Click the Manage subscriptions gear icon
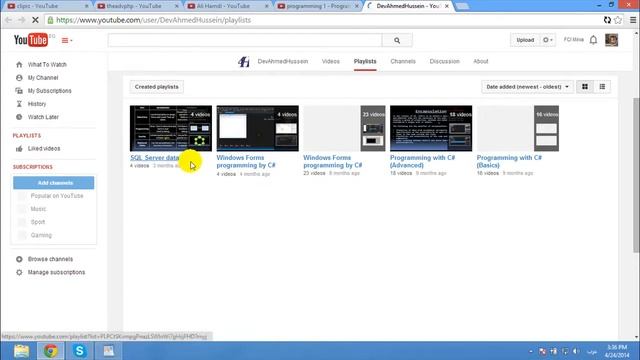Screen dimensions: 640x360 (19, 272)
